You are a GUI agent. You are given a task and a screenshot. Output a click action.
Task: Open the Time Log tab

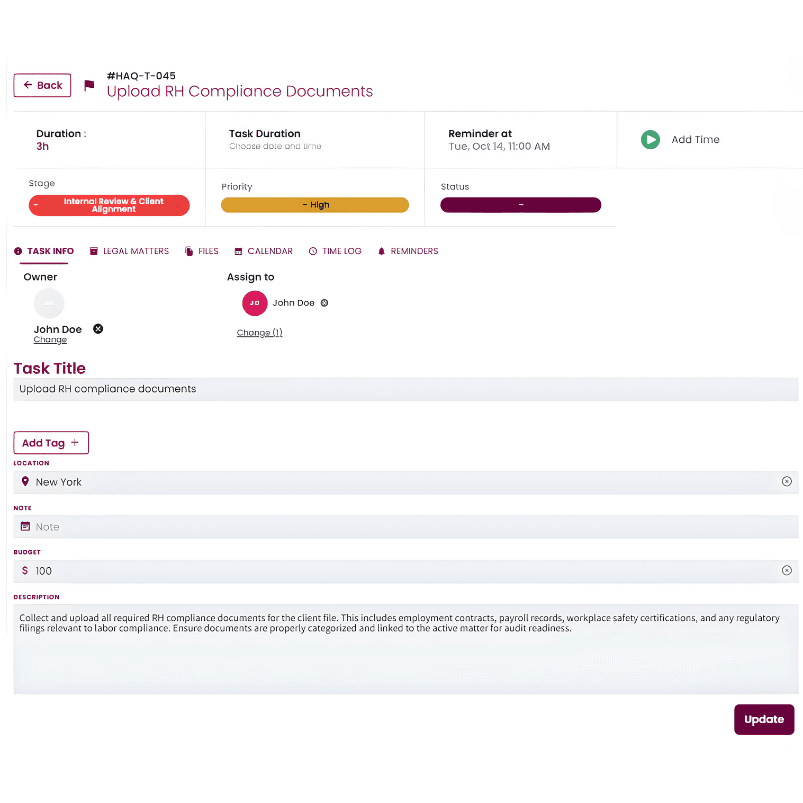335,251
